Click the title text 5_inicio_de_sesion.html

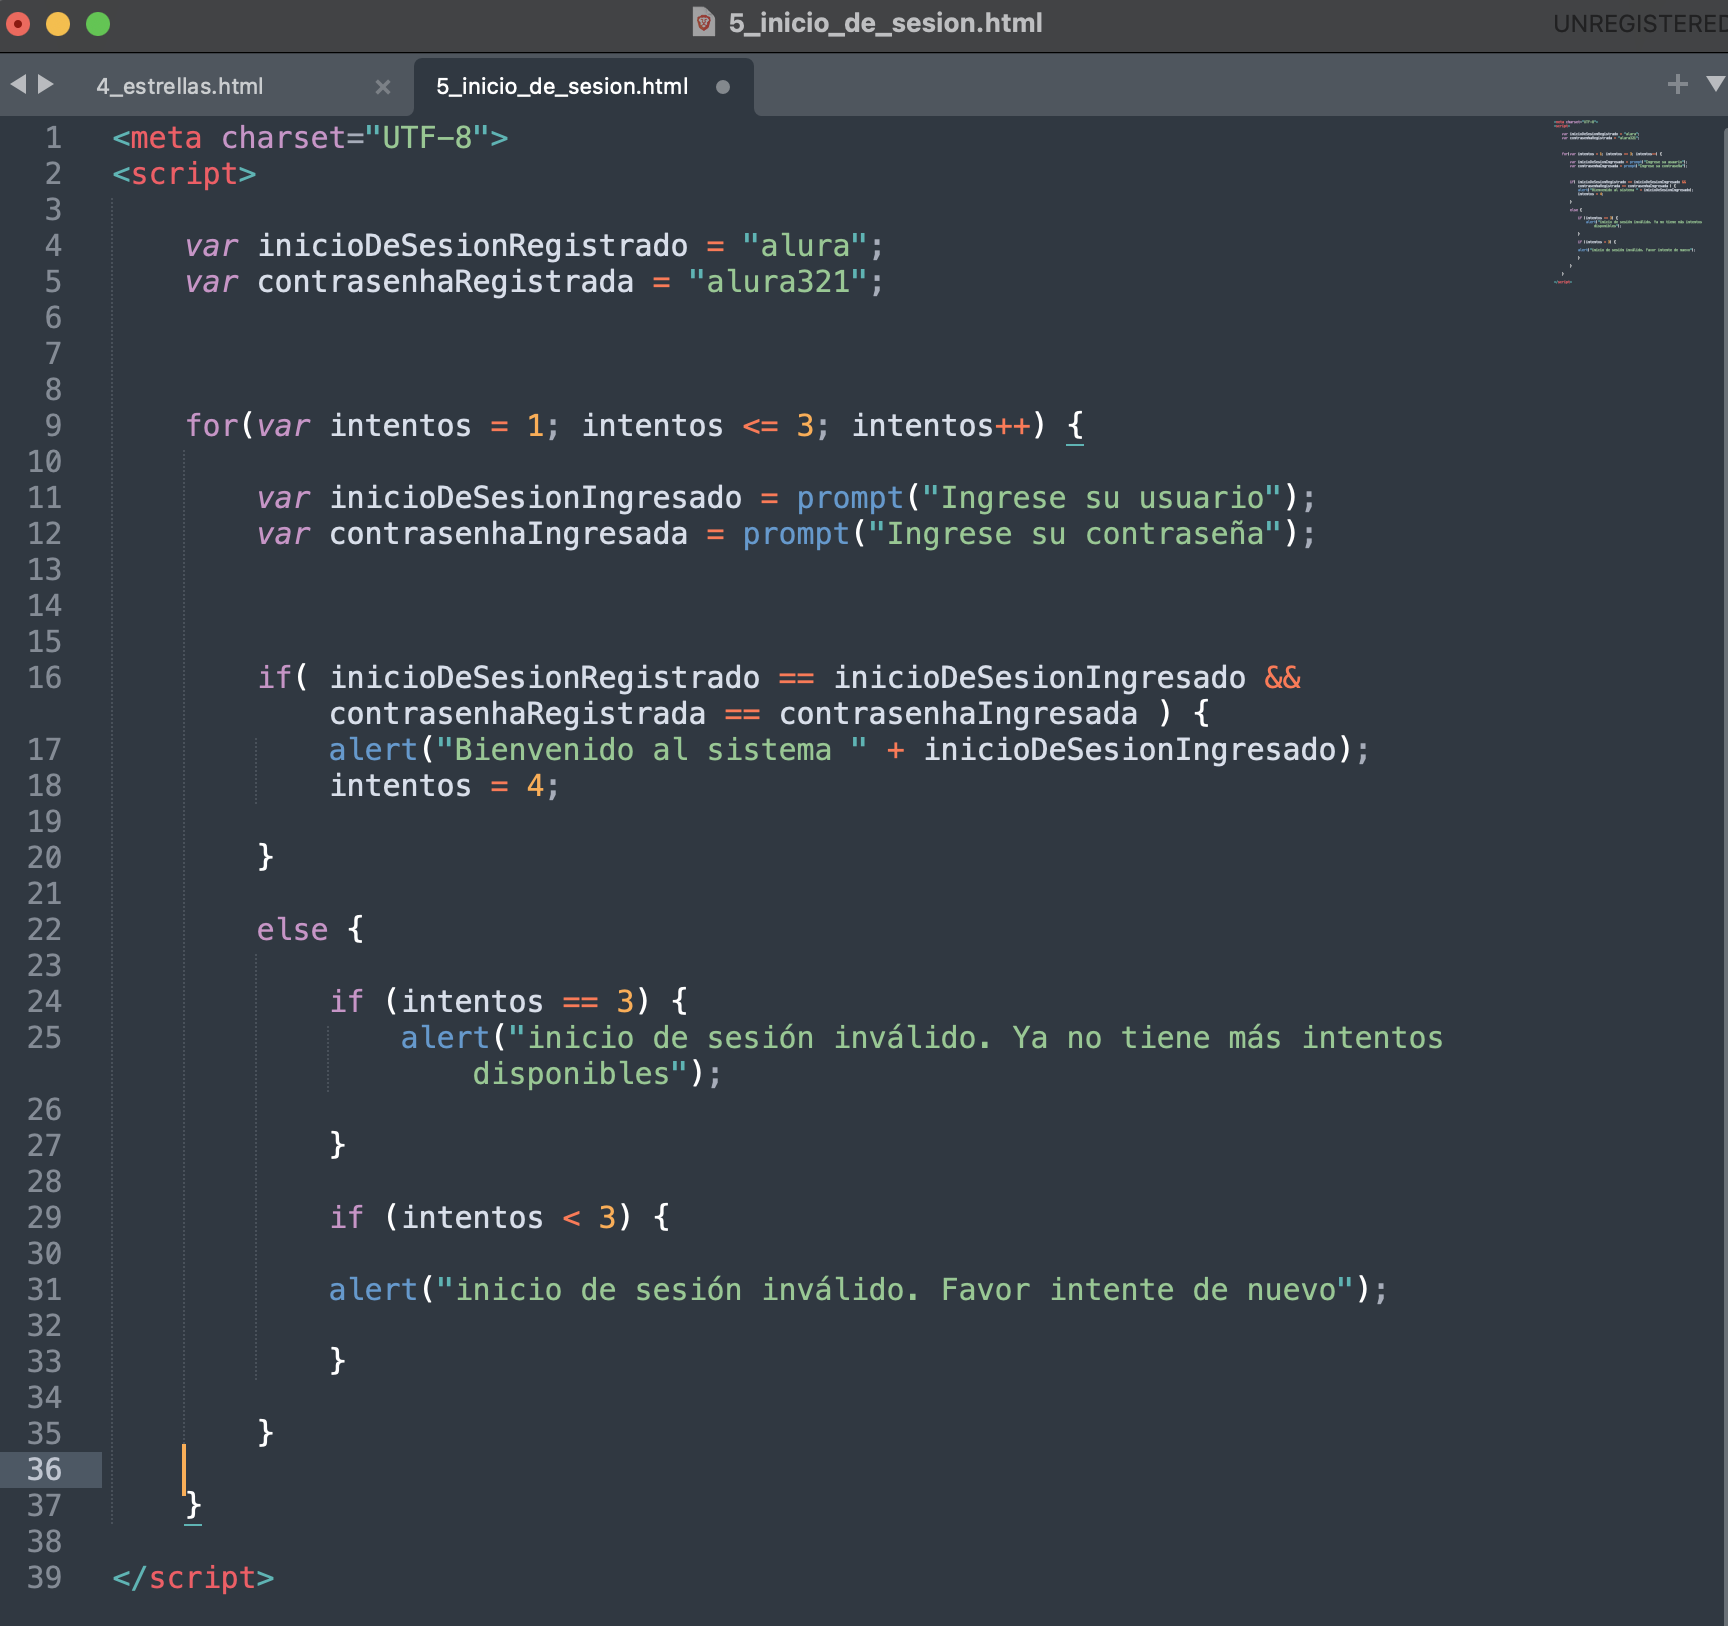[885, 22]
